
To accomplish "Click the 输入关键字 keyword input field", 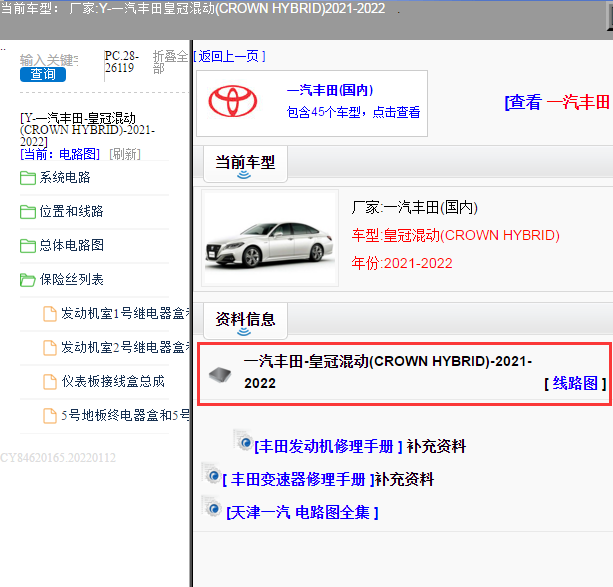I will pos(49,60).
